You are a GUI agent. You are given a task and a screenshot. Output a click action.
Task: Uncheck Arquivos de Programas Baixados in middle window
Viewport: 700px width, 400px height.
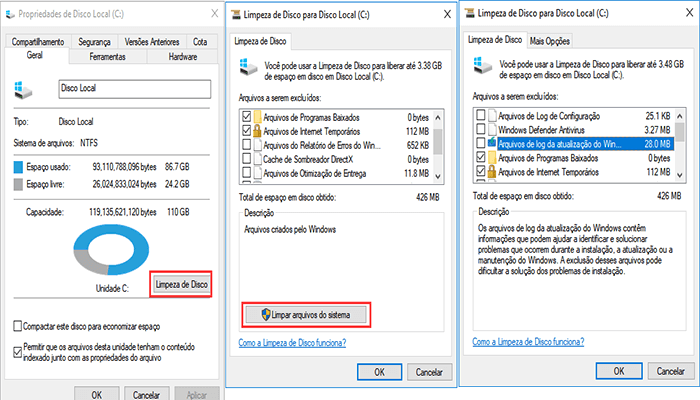tap(246, 117)
